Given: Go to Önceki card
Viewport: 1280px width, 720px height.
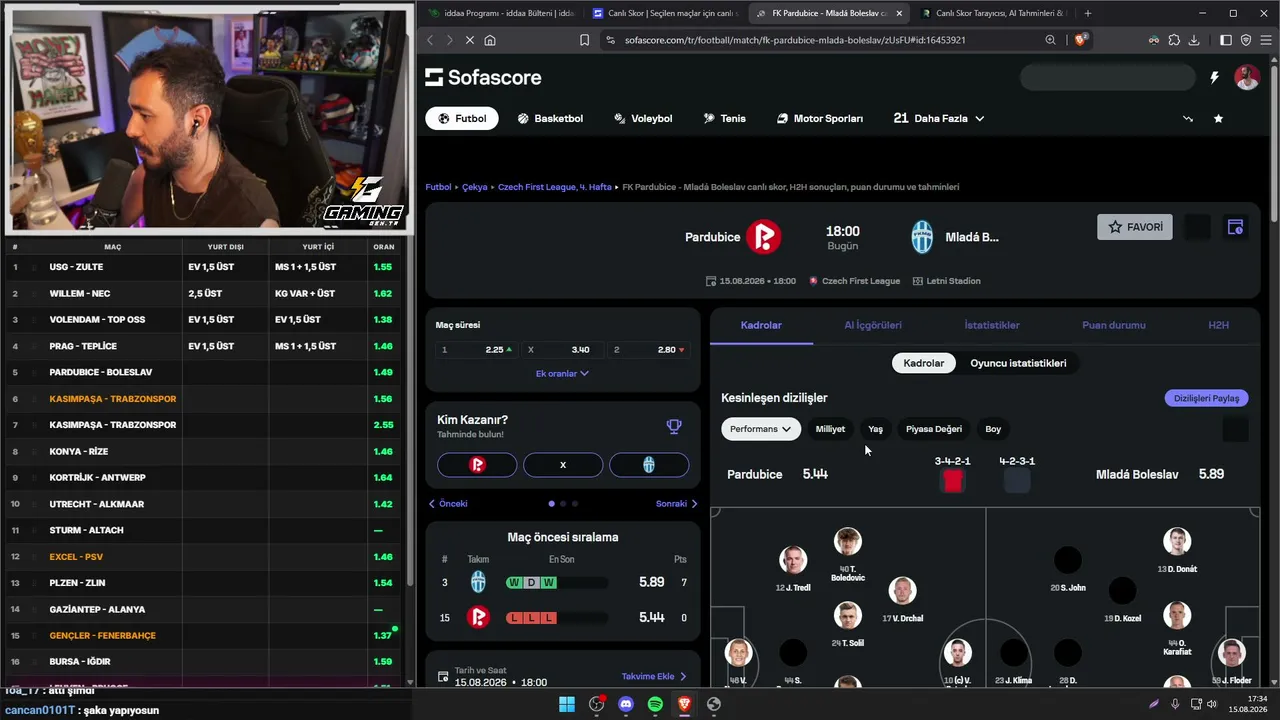Looking at the screenshot, I should pos(448,504).
